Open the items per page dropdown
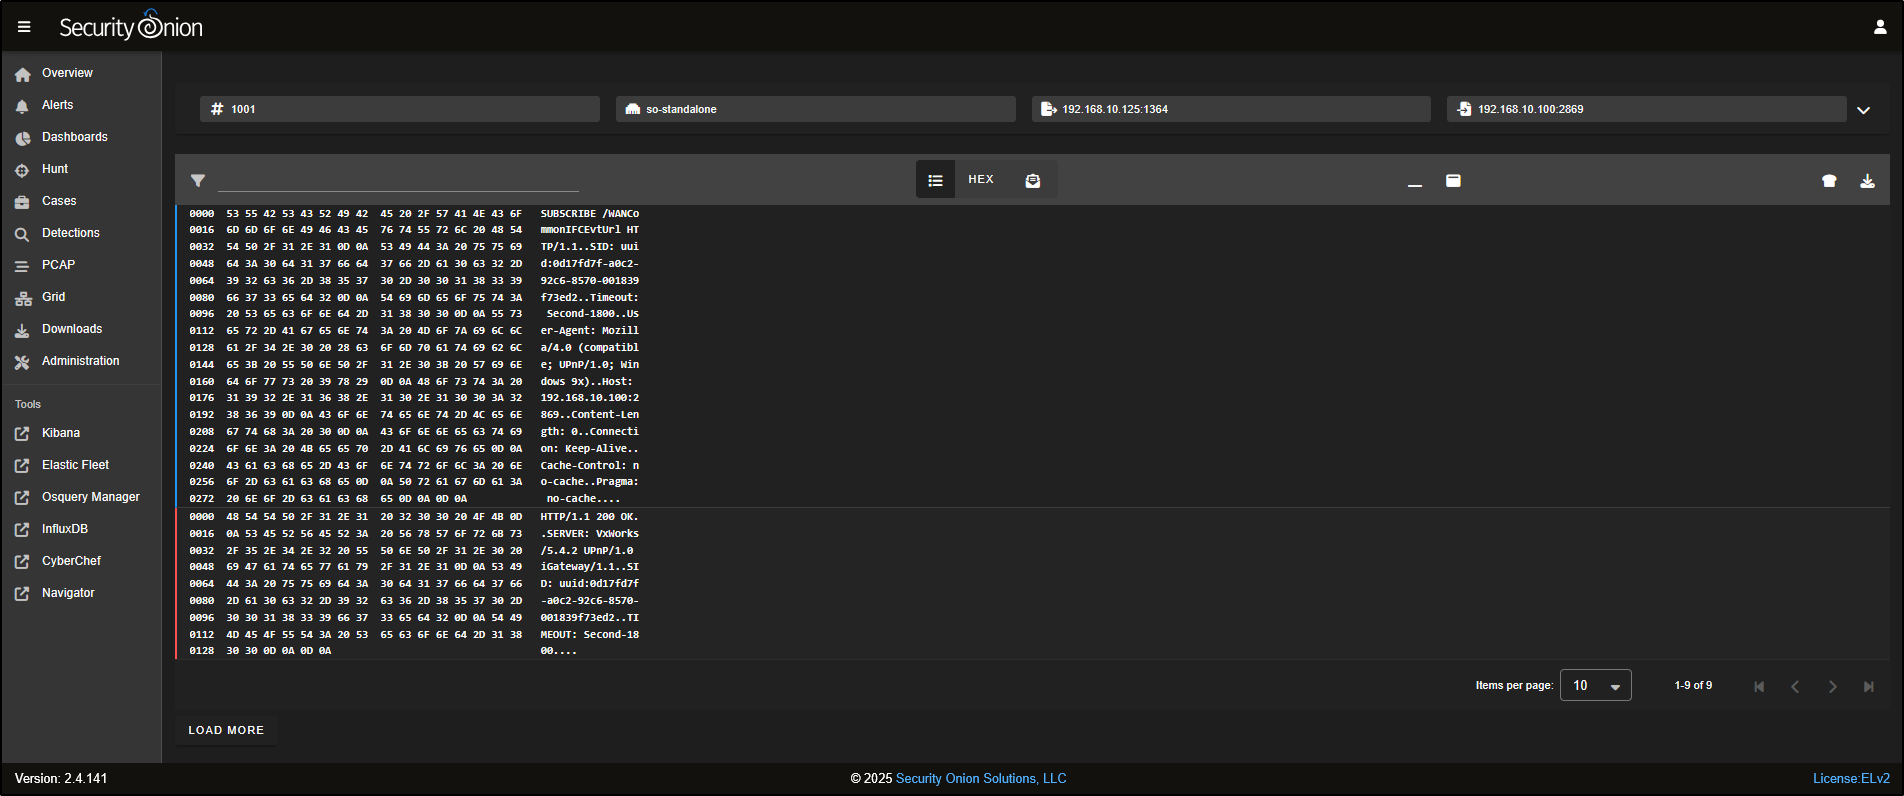Screen dimensions: 1904x796 click(1595, 685)
